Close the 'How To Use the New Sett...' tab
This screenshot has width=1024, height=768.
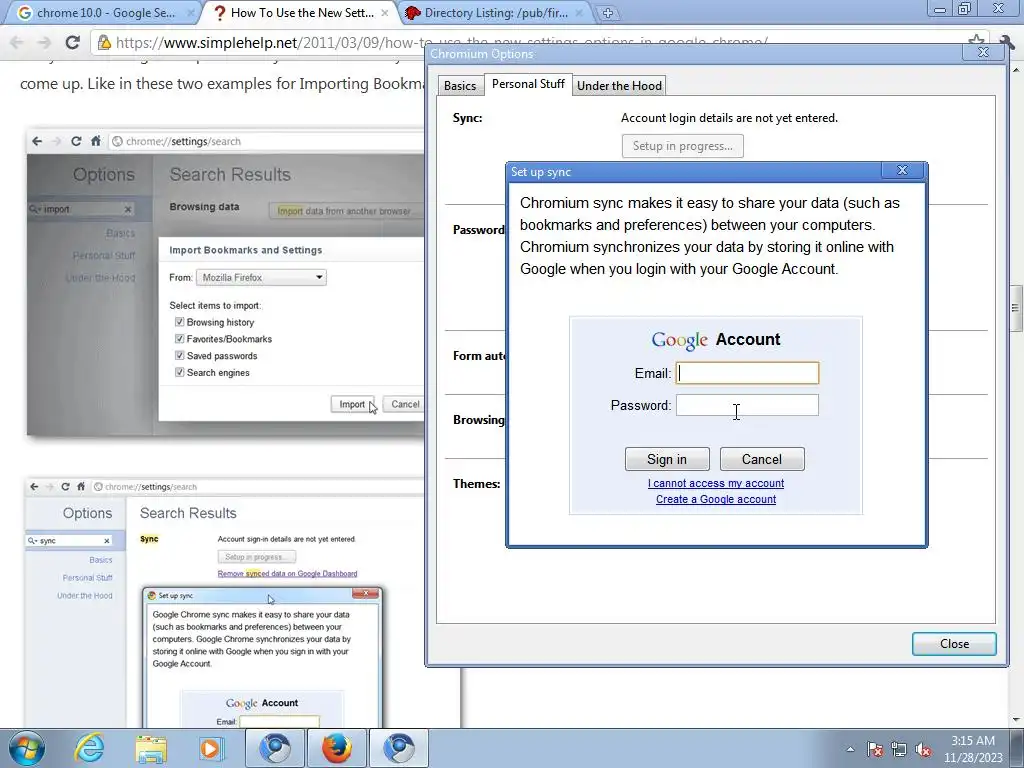point(385,12)
